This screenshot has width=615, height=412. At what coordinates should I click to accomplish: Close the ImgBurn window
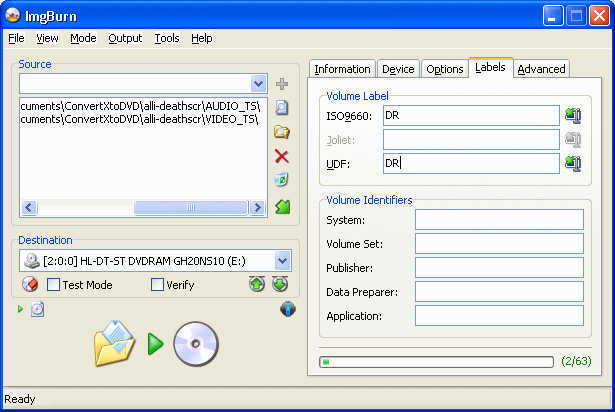(x=599, y=16)
